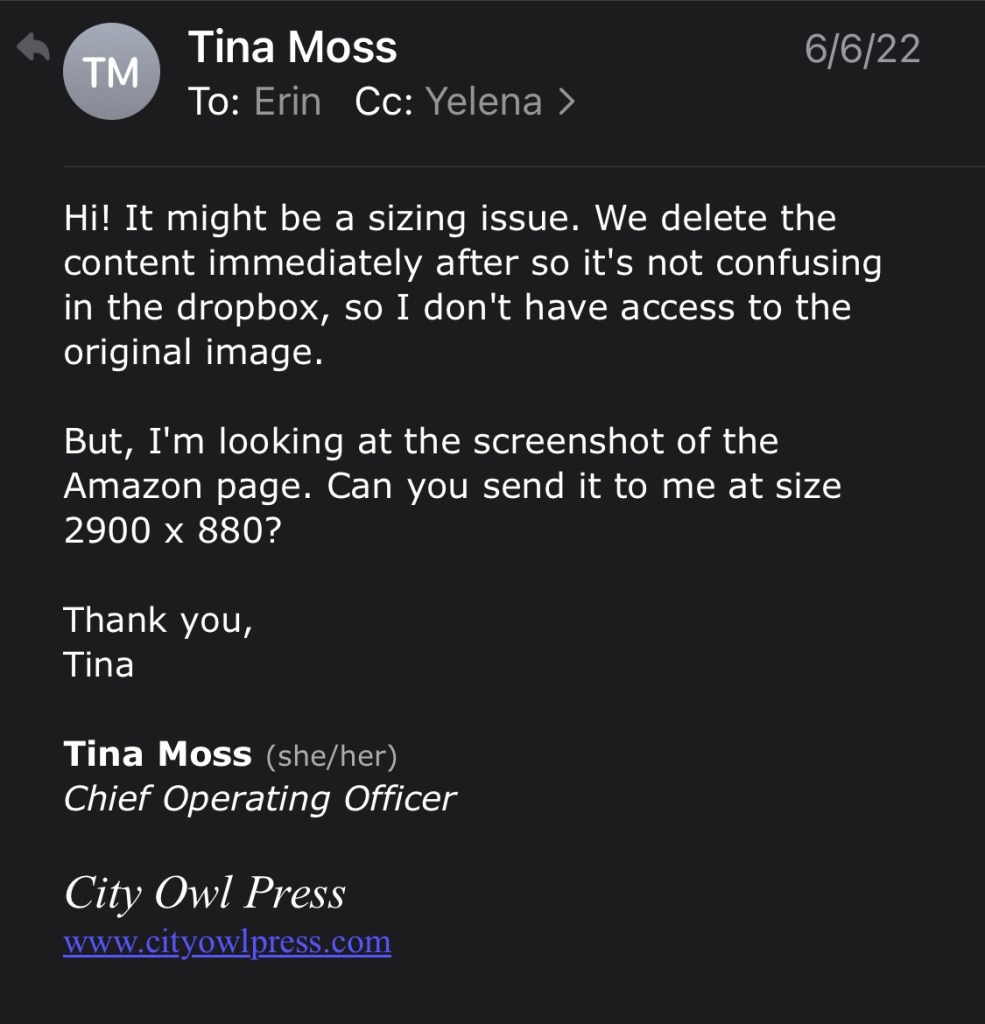Open the www.cityowlpress.com link

(226, 942)
